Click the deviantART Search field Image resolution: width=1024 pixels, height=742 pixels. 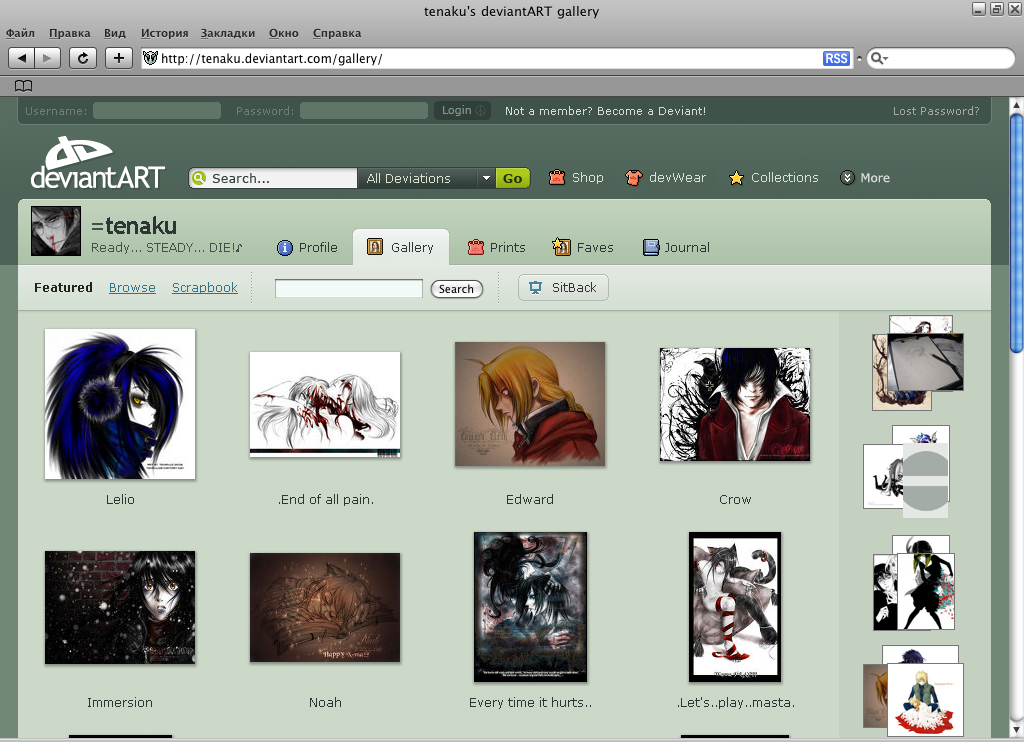click(273, 178)
